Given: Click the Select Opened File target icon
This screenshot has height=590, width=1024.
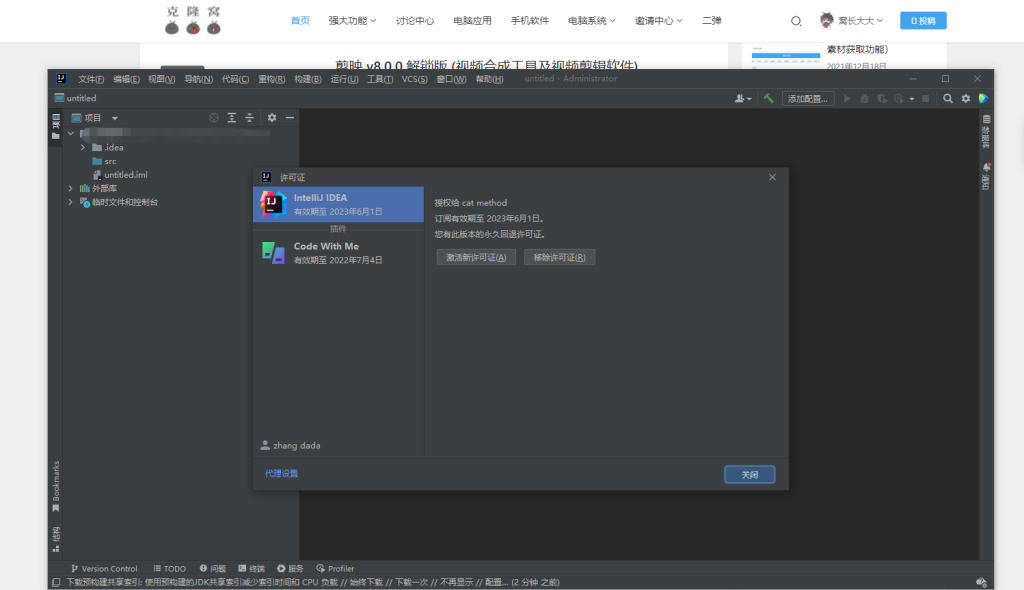Looking at the screenshot, I should (x=214, y=118).
